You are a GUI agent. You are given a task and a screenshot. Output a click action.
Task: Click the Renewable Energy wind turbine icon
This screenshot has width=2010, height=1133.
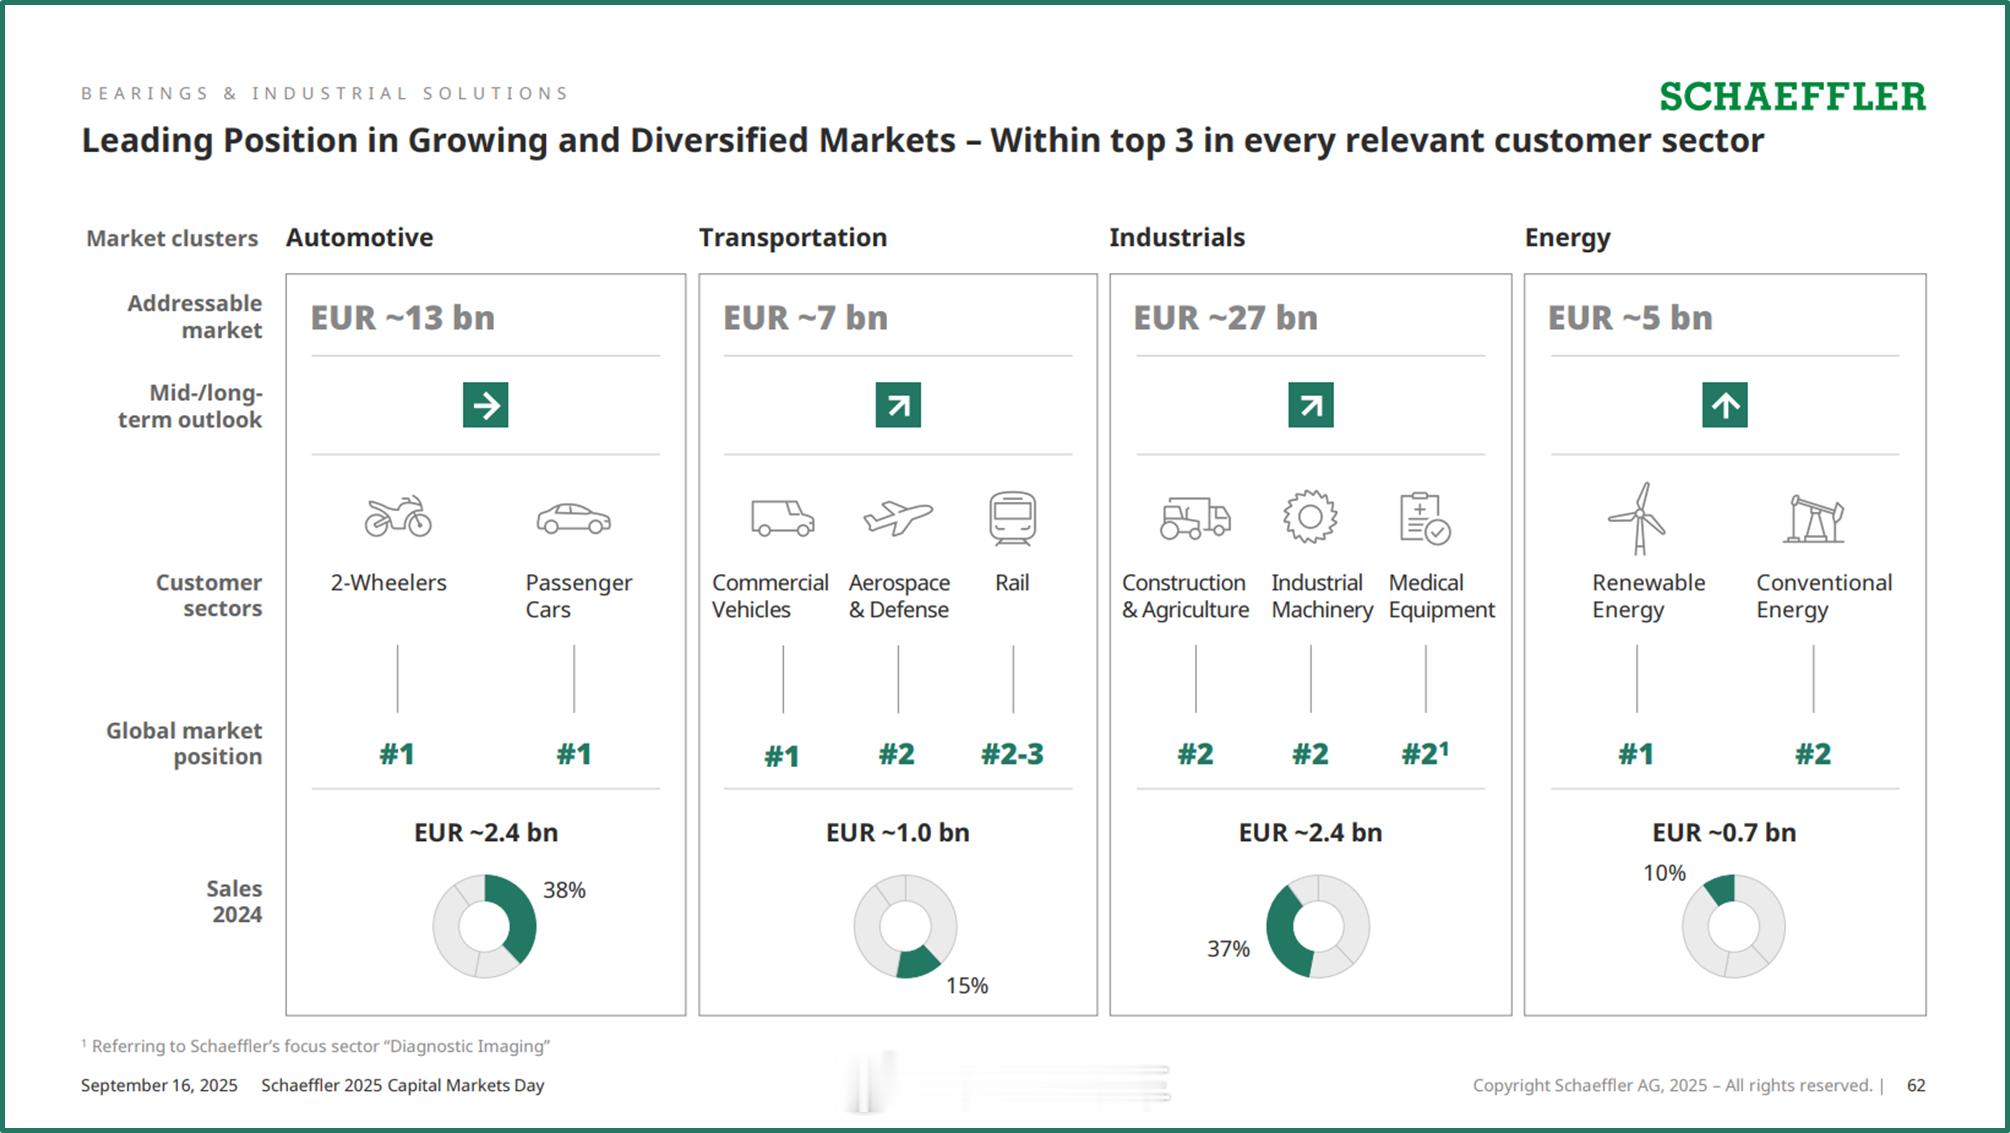point(1637,518)
